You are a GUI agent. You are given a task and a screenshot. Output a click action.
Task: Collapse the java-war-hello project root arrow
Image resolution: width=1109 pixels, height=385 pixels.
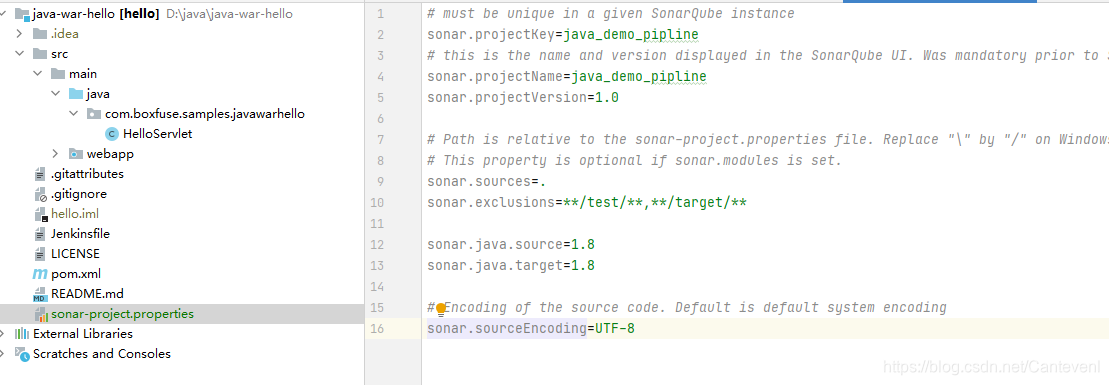click(x=4, y=13)
